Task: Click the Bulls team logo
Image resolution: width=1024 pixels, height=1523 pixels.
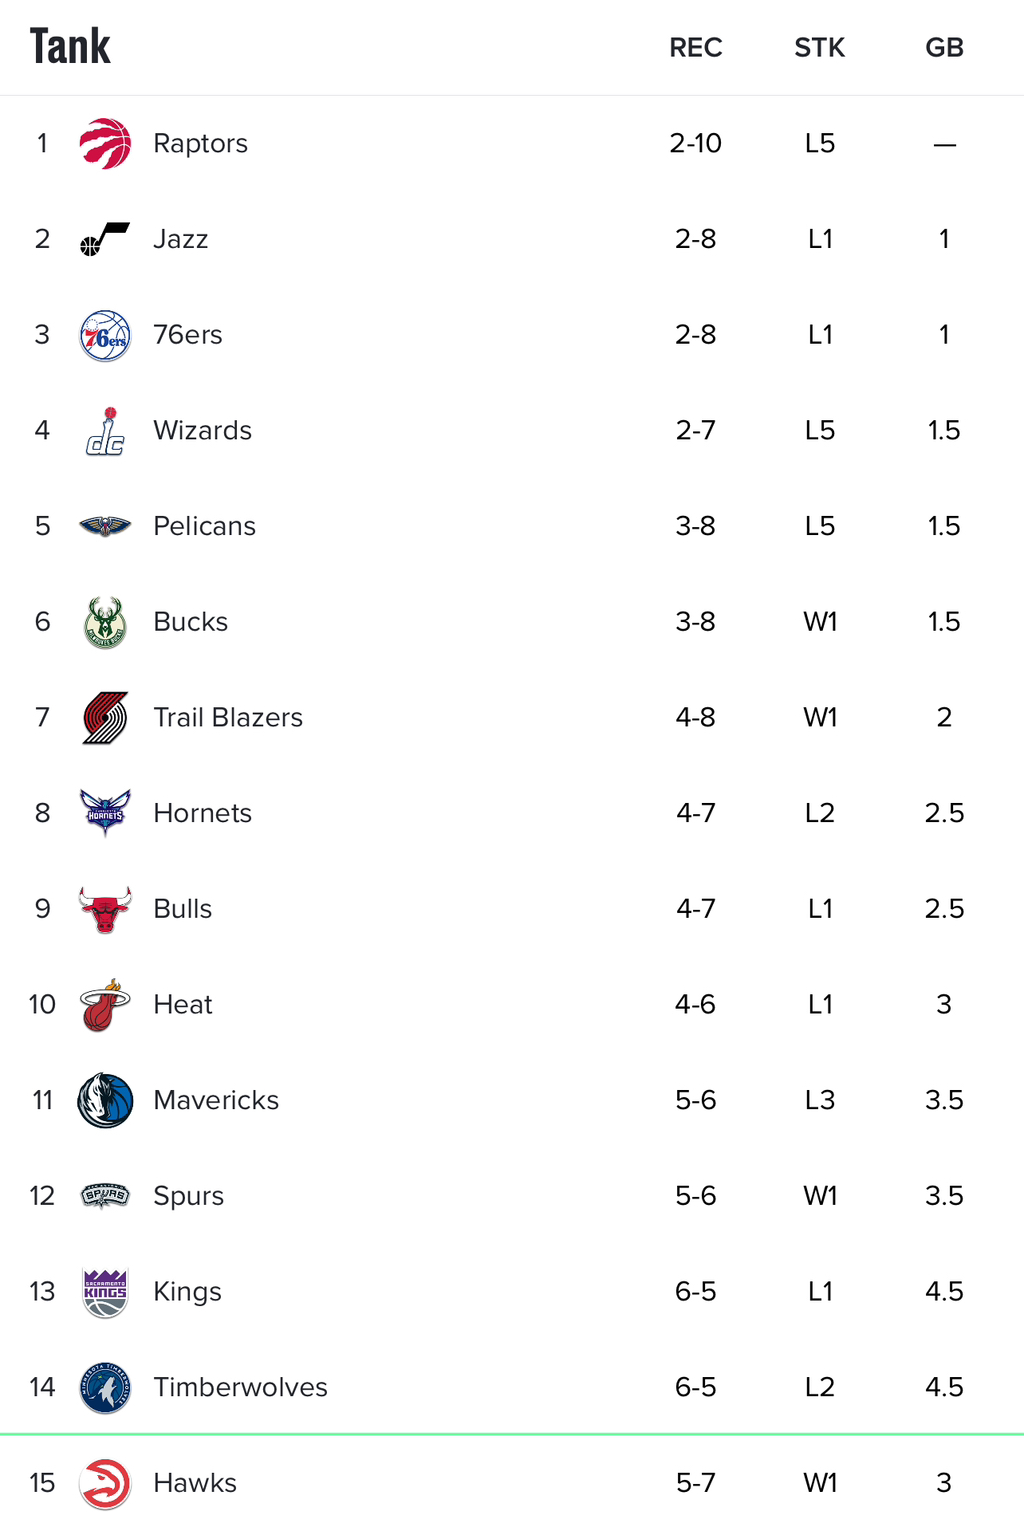Action: [x=105, y=909]
